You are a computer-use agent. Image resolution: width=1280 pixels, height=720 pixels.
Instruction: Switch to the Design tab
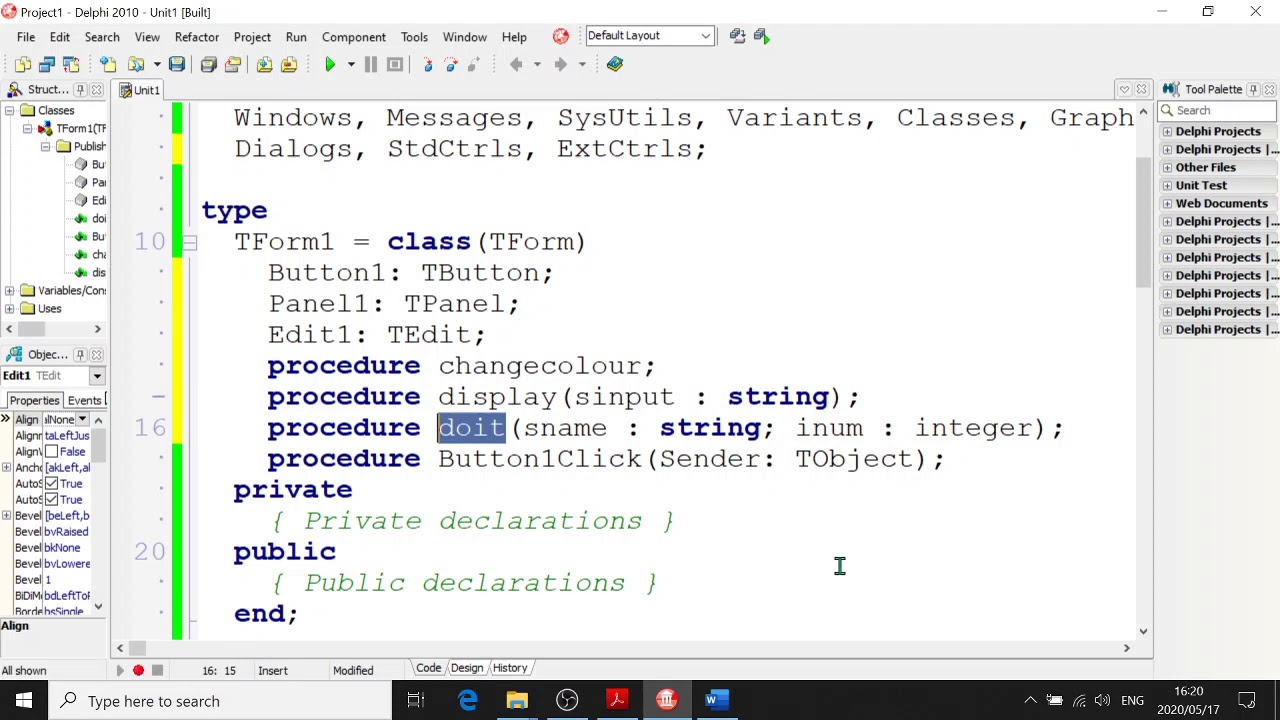(467, 668)
